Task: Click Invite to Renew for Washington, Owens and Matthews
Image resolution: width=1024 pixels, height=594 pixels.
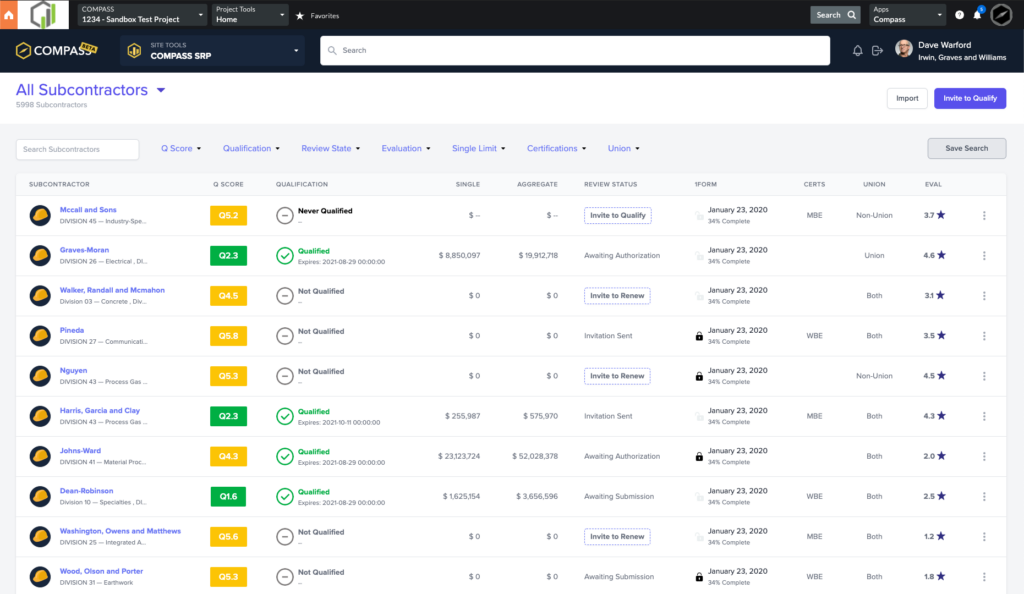Action: click(616, 537)
